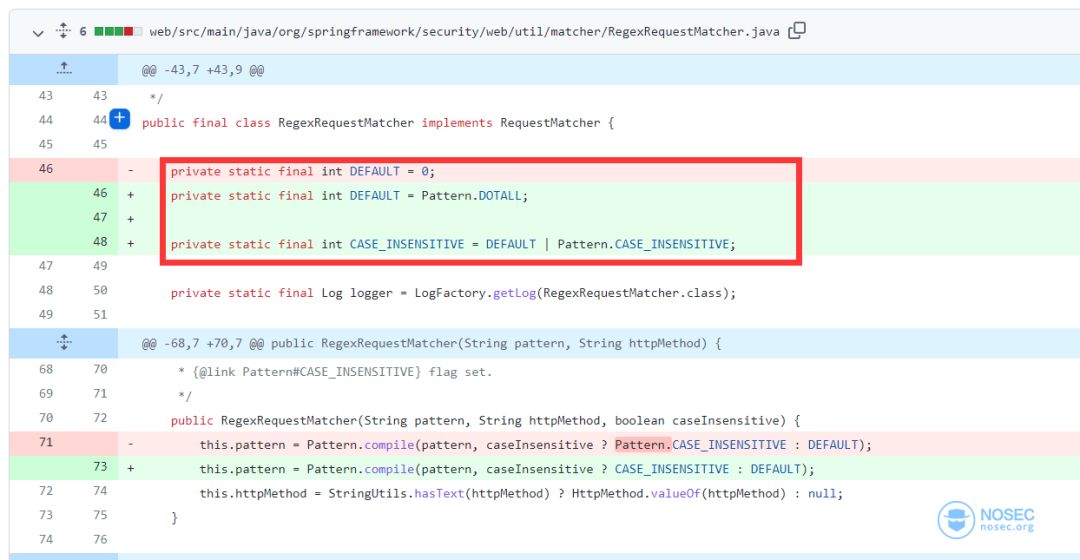Click the blue plus comment button on line 44
The image size is (1080, 560).
120,119
